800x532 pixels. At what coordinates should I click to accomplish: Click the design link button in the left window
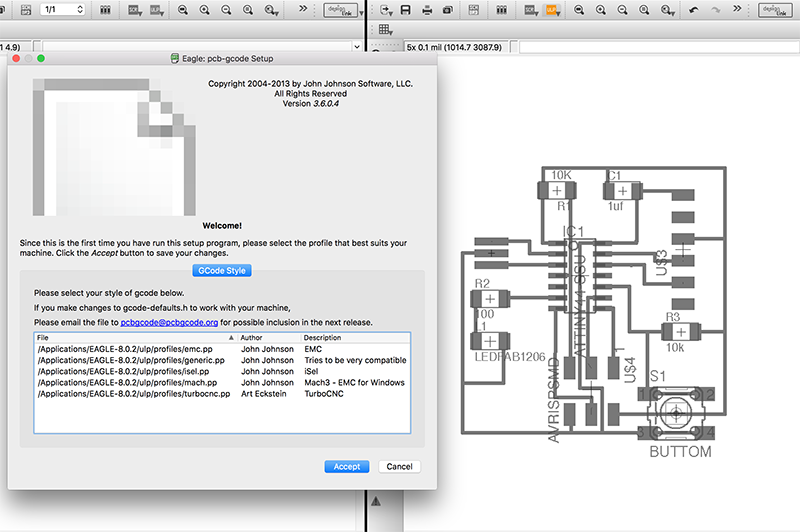tap(340, 10)
